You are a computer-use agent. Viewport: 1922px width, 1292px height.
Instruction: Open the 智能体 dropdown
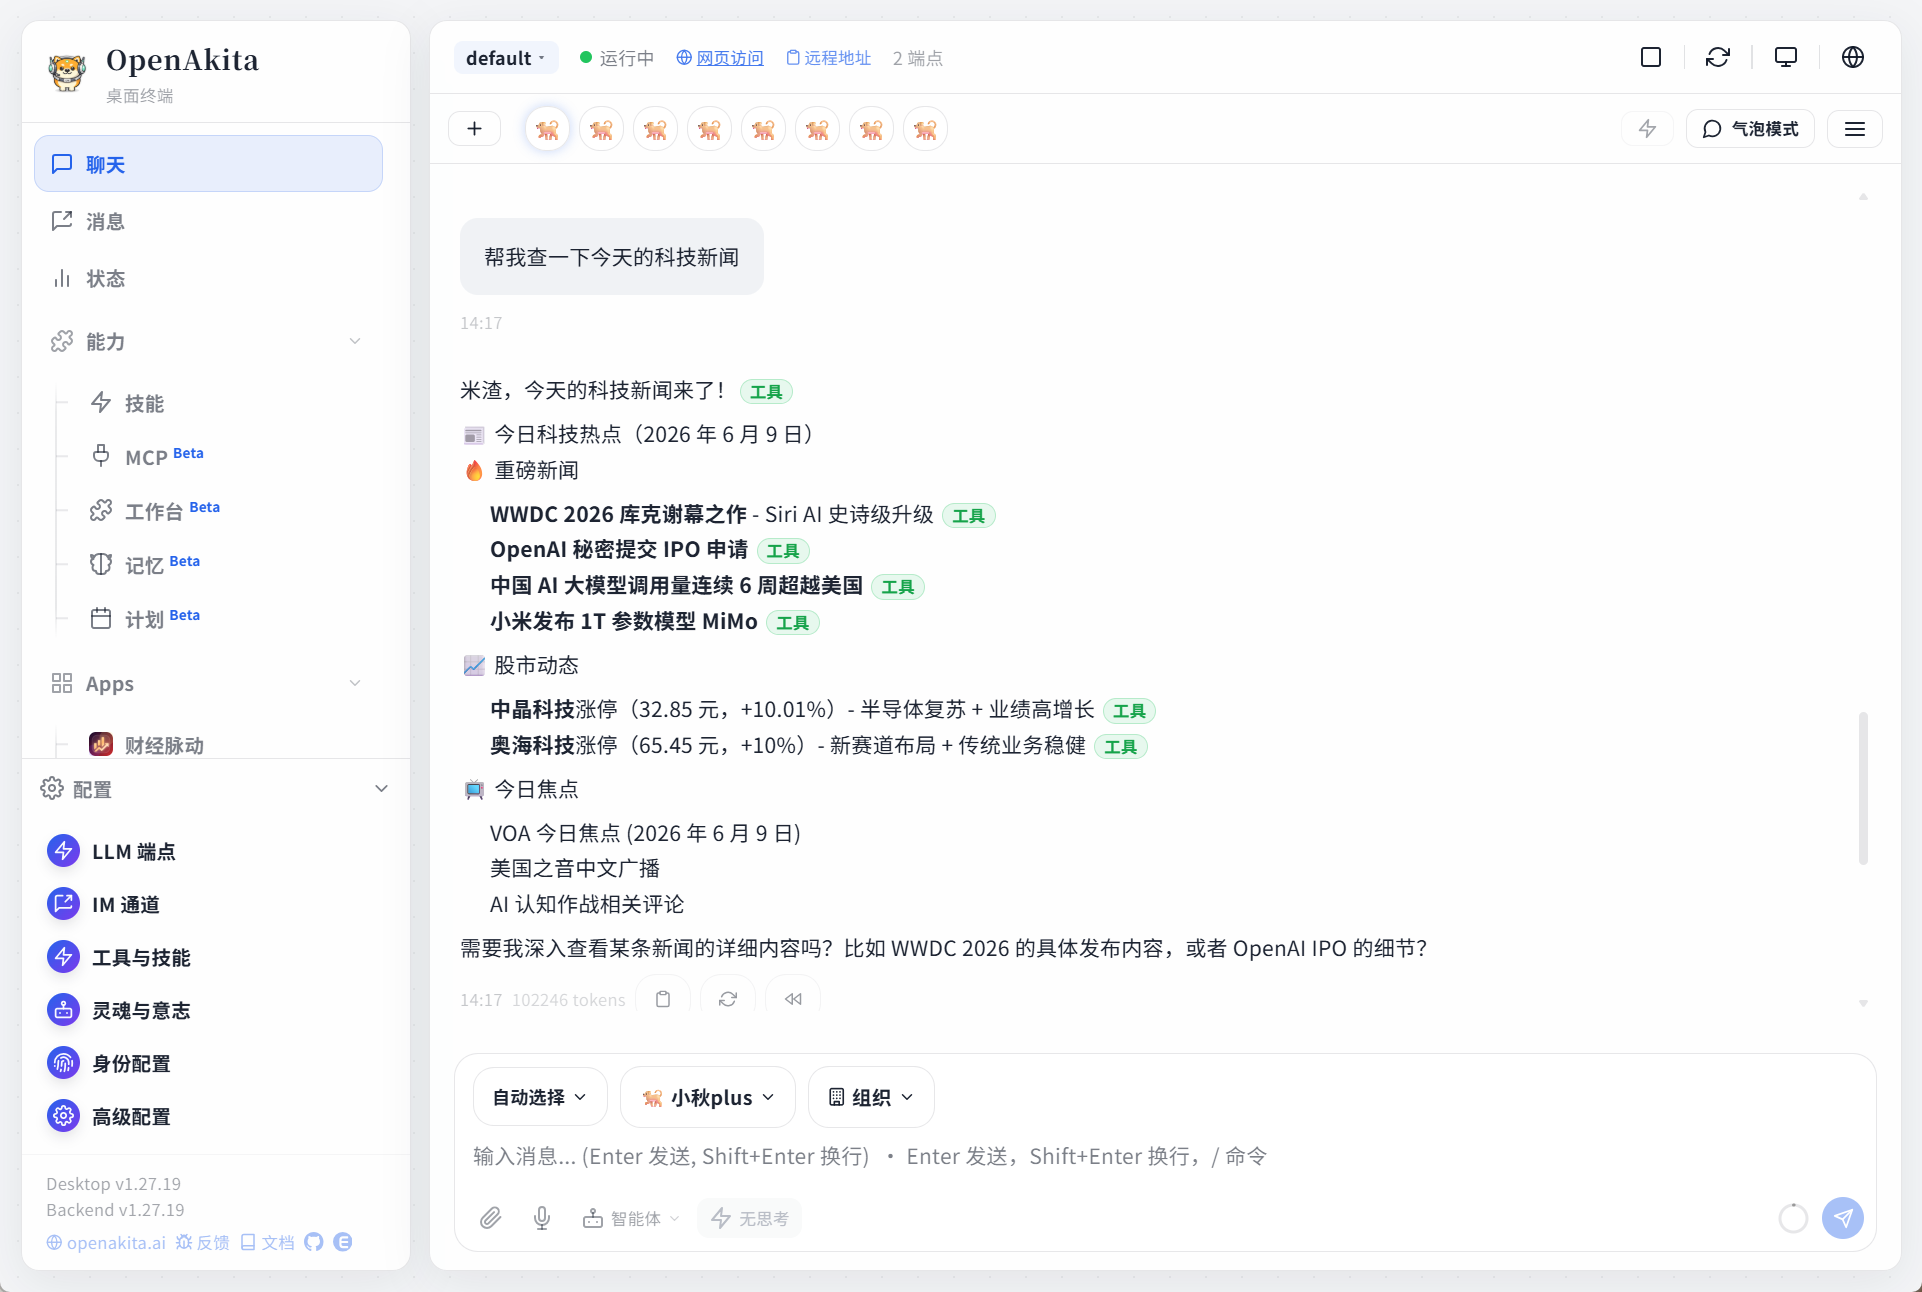coord(631,1218)
